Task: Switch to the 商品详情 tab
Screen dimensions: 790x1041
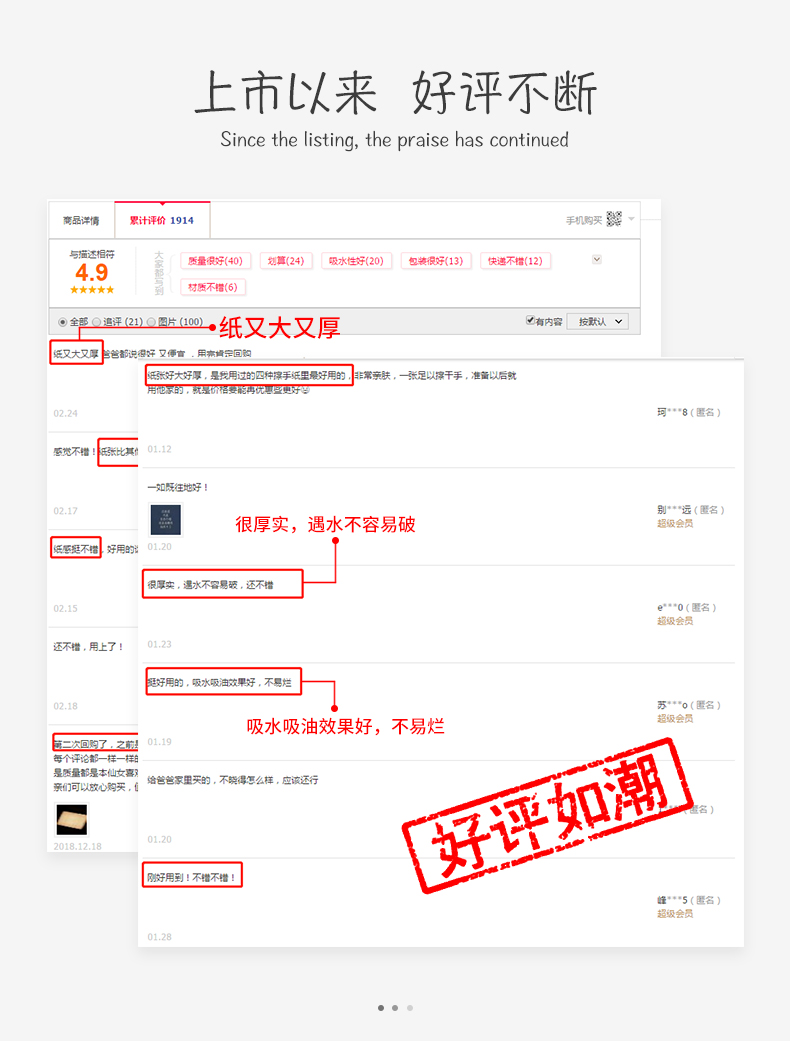Action: (x=81, y=220)
